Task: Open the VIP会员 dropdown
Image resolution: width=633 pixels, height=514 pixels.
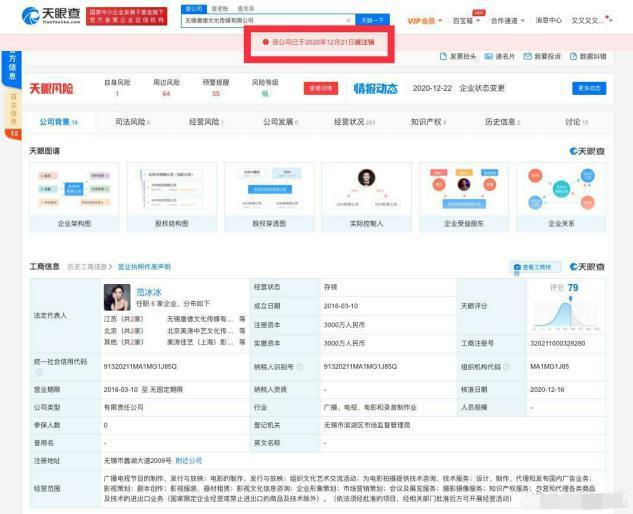Action: point(425,21)
